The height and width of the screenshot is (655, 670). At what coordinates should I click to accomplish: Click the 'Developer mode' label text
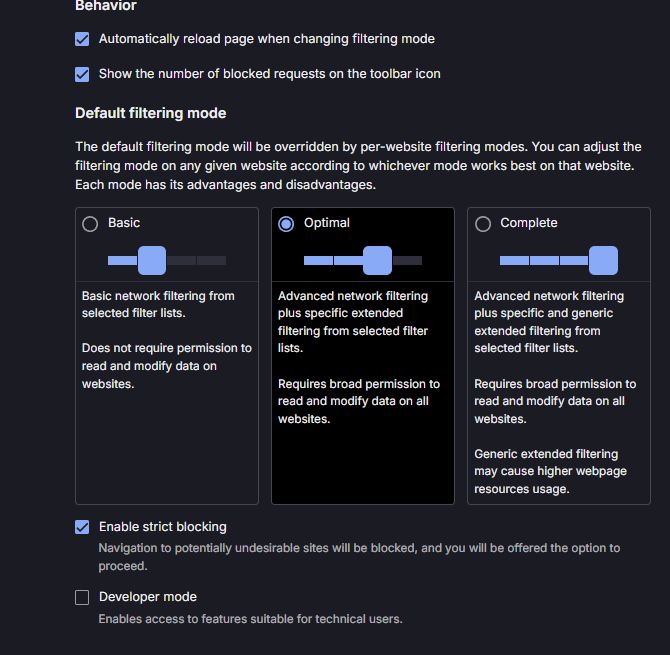[x=148, y=597]
